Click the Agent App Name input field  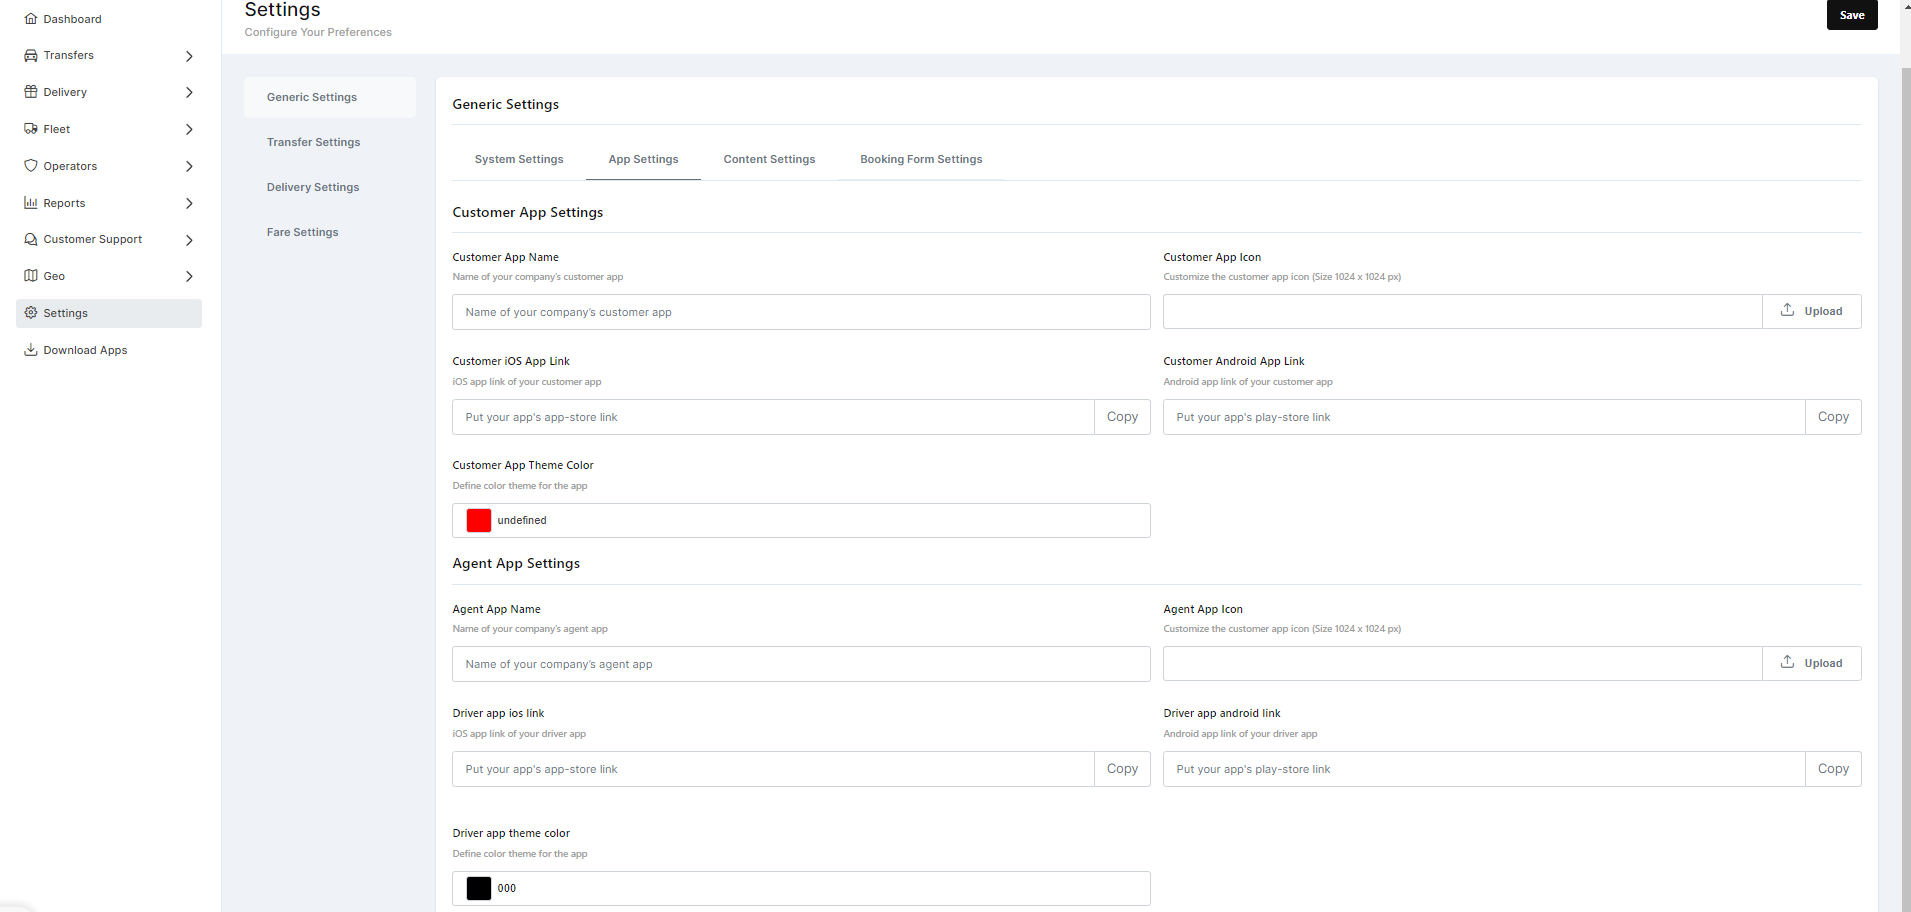[800, 663]
